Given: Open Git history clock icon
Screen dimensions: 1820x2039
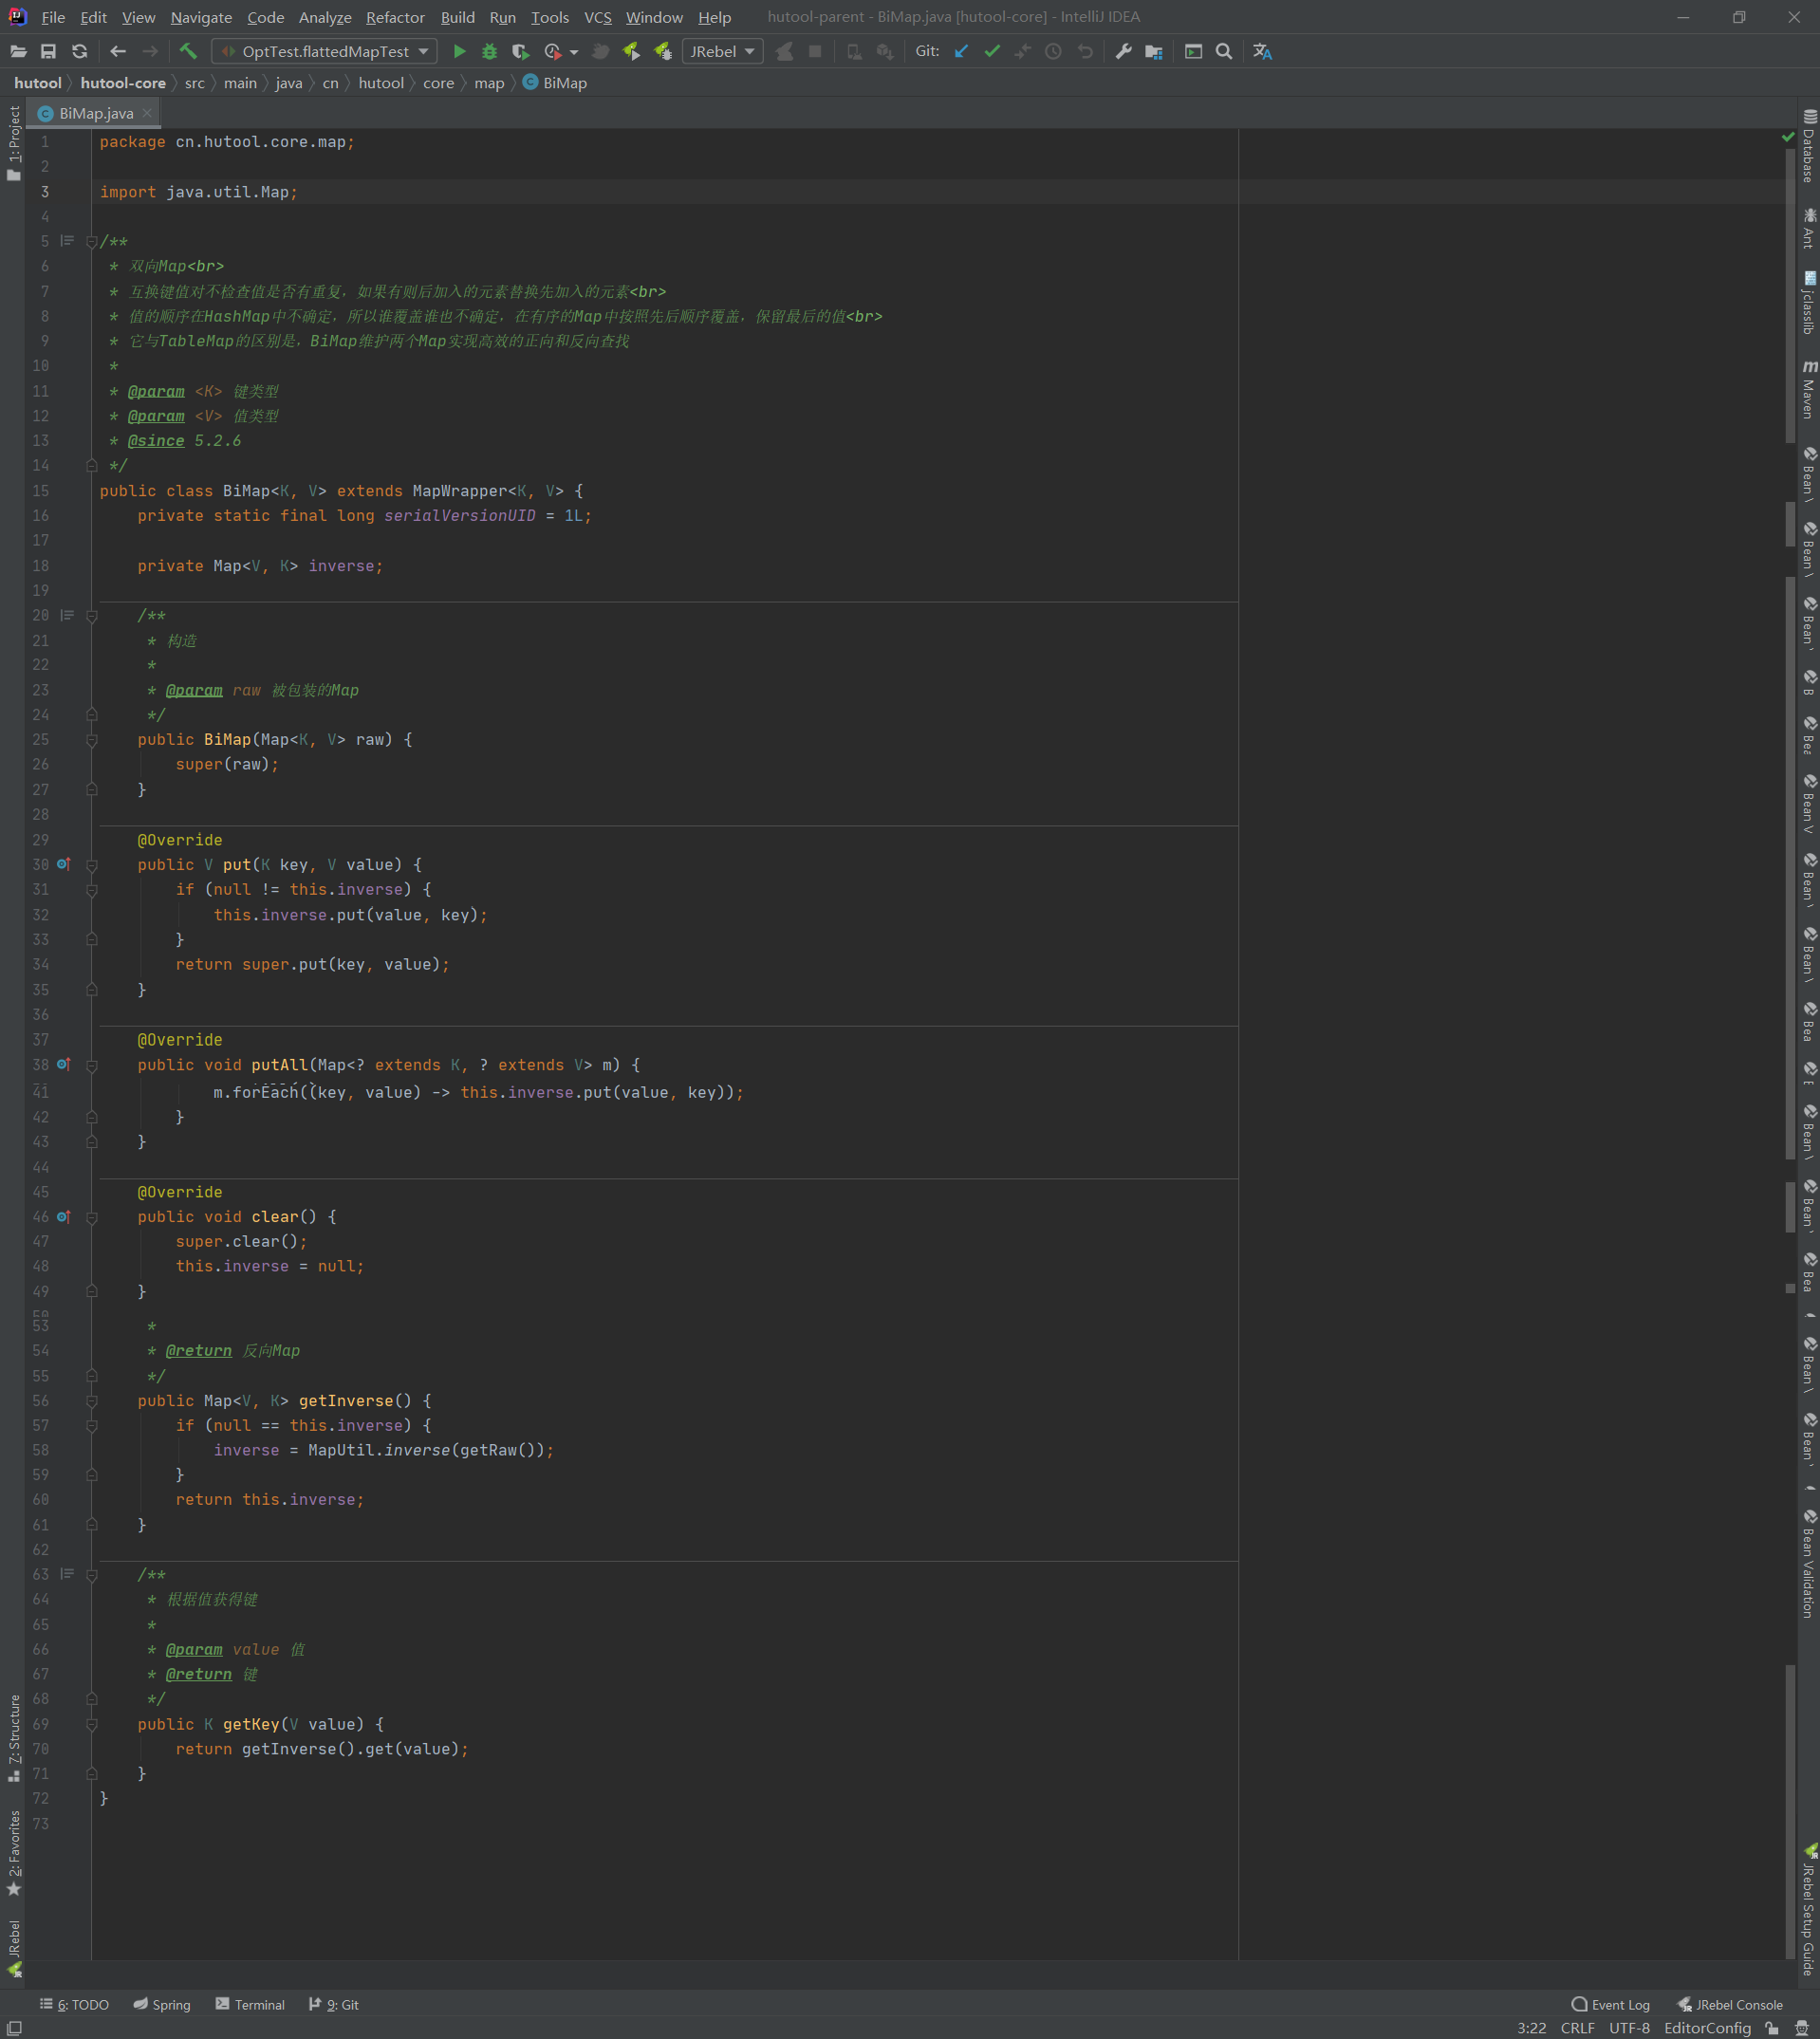Looking at the screenshot, I should [x=1053, y=51].
